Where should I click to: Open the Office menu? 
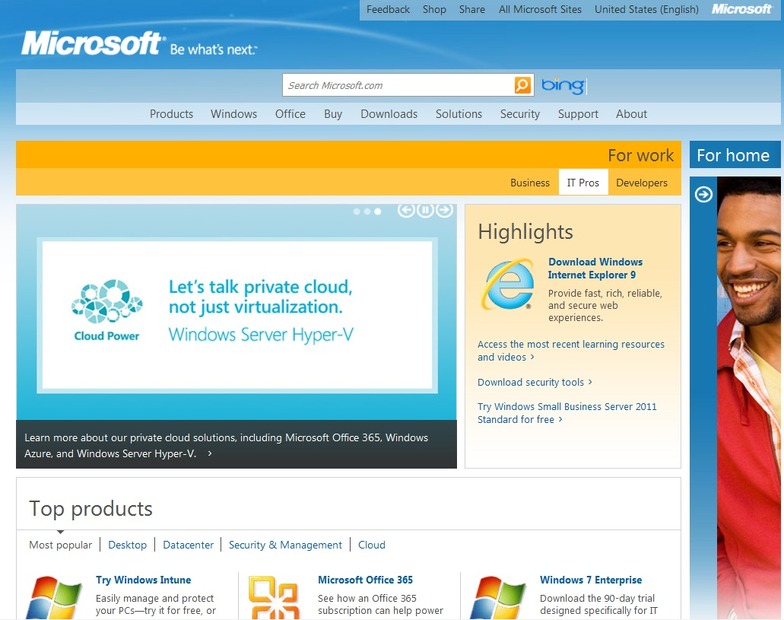(x=290, y=114)
